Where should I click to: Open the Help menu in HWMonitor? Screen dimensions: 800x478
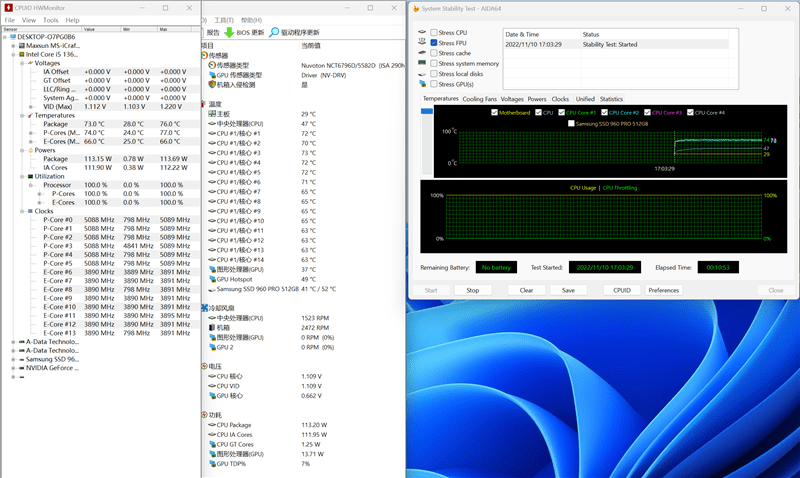[x=72, y=20]
